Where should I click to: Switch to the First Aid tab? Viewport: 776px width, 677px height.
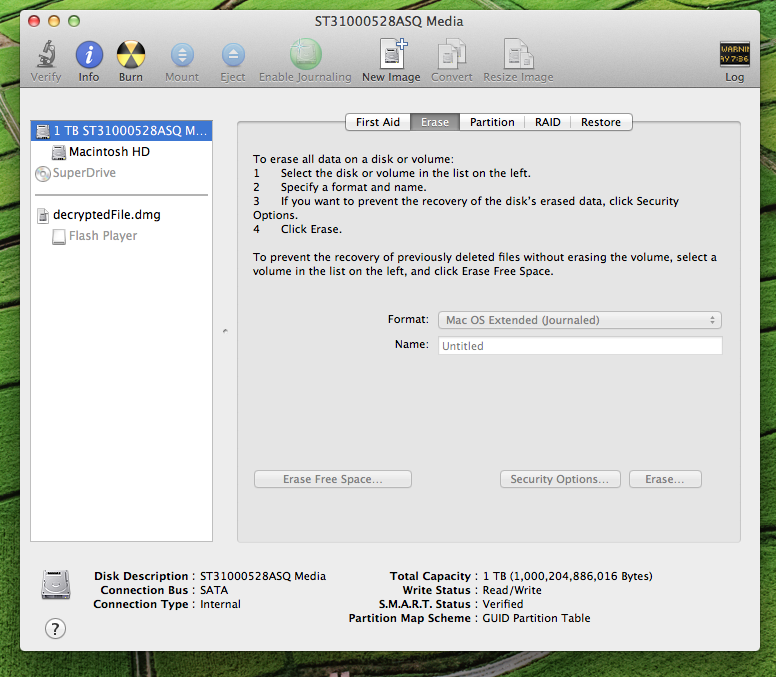[378, 122]
